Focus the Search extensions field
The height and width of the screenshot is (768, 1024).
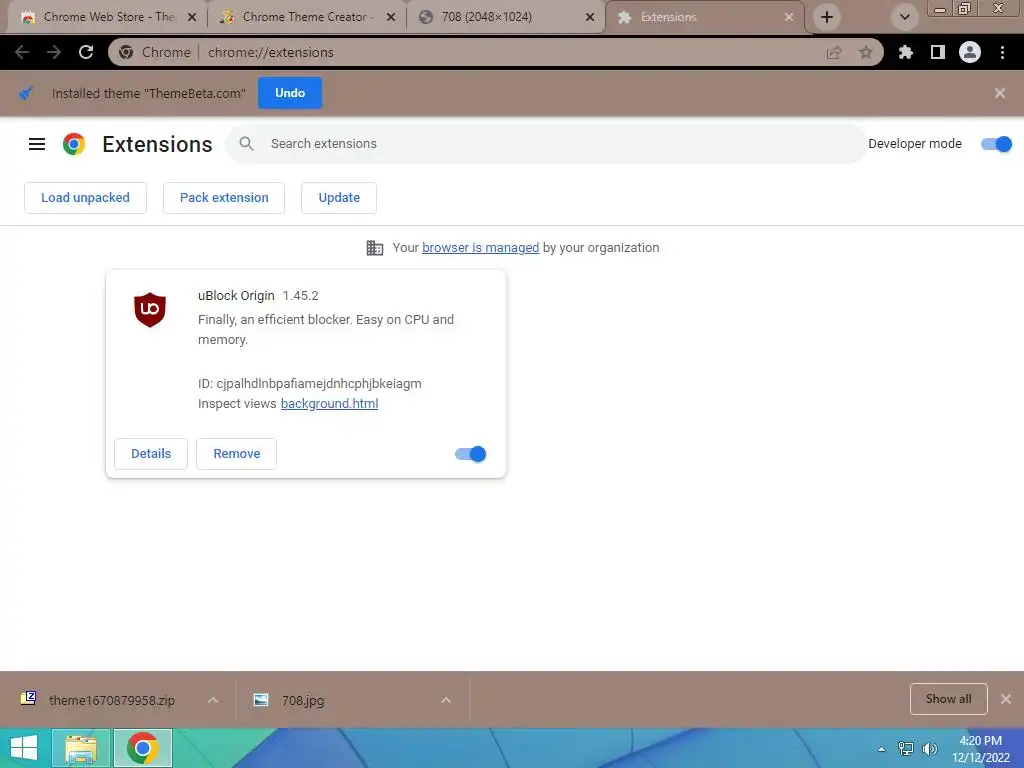(x=546, y=144)
